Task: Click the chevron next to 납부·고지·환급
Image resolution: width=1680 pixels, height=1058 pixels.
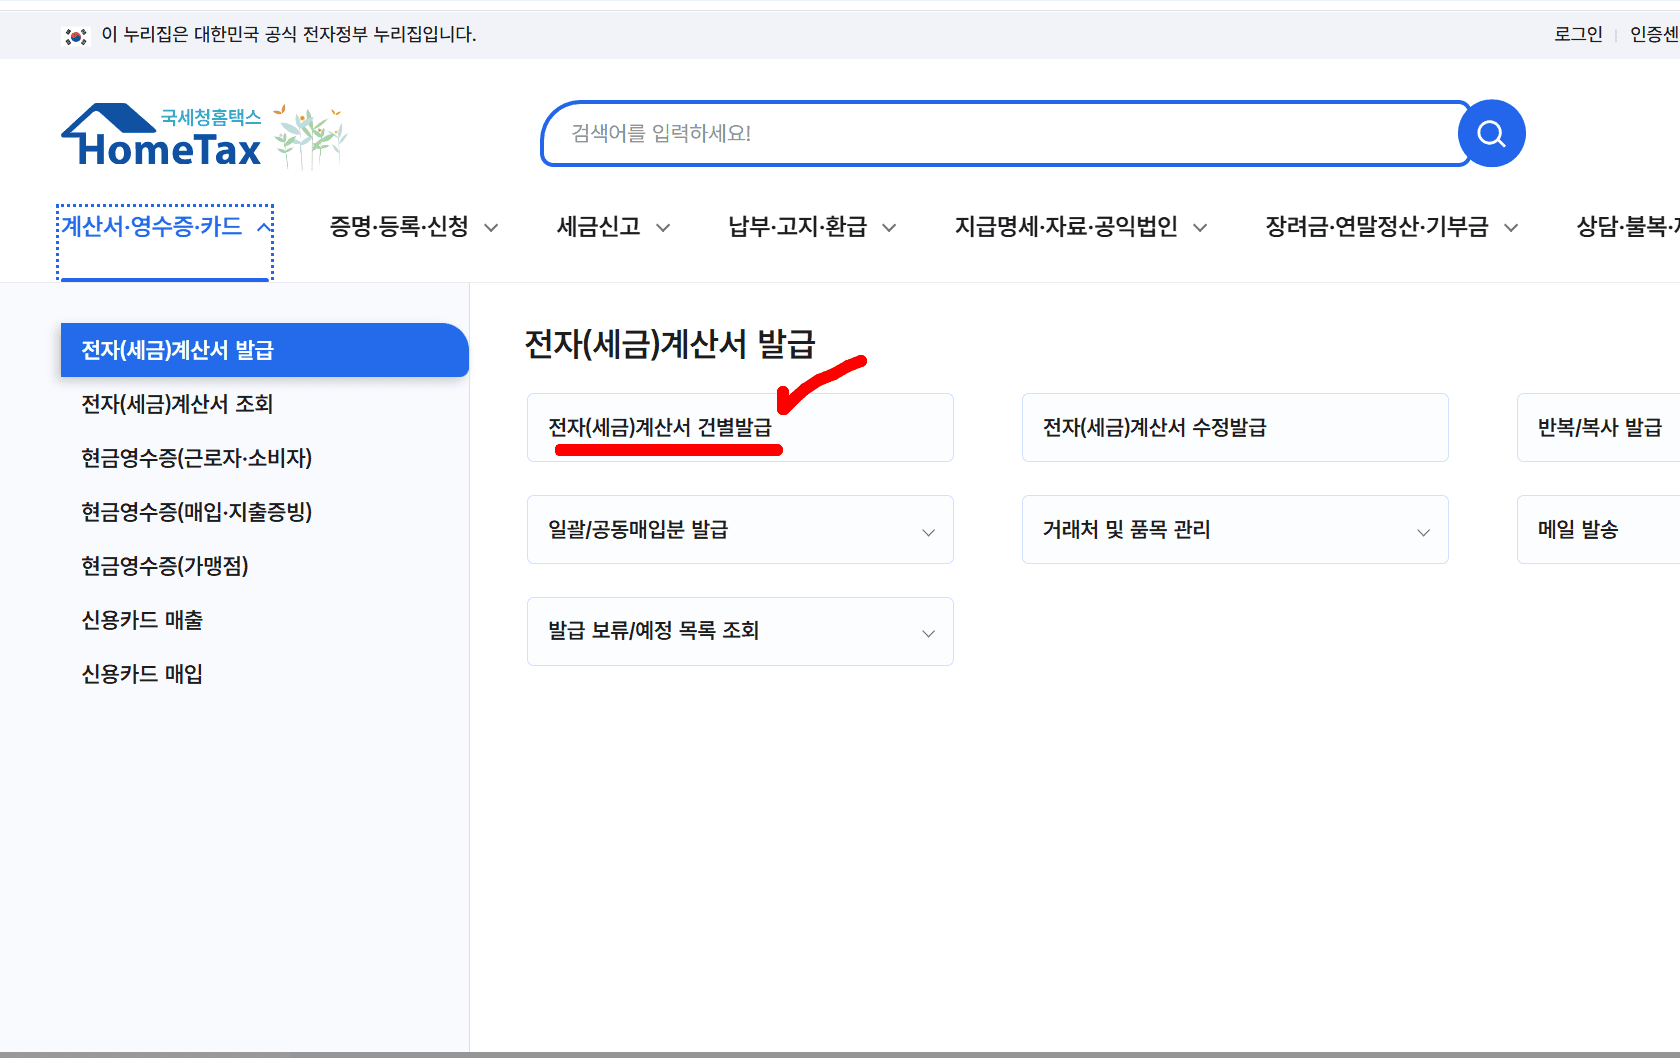Action: pos(889,228)
